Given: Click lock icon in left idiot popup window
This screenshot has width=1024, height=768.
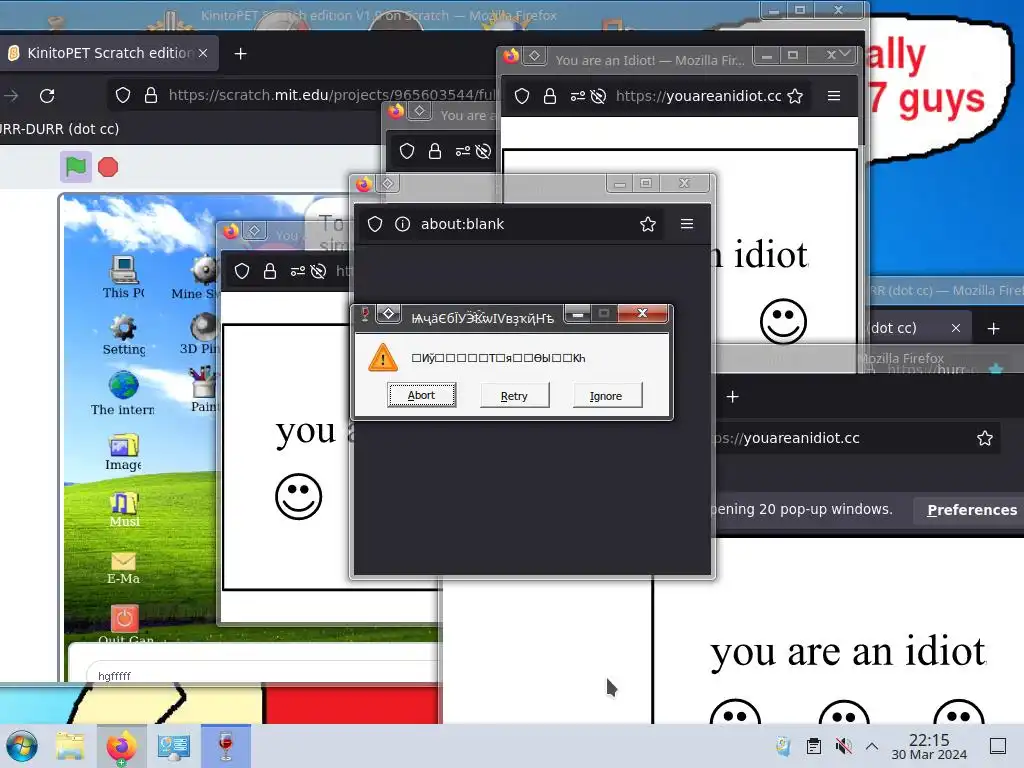Looking at the screenshot, I should [x=270, y=271].
